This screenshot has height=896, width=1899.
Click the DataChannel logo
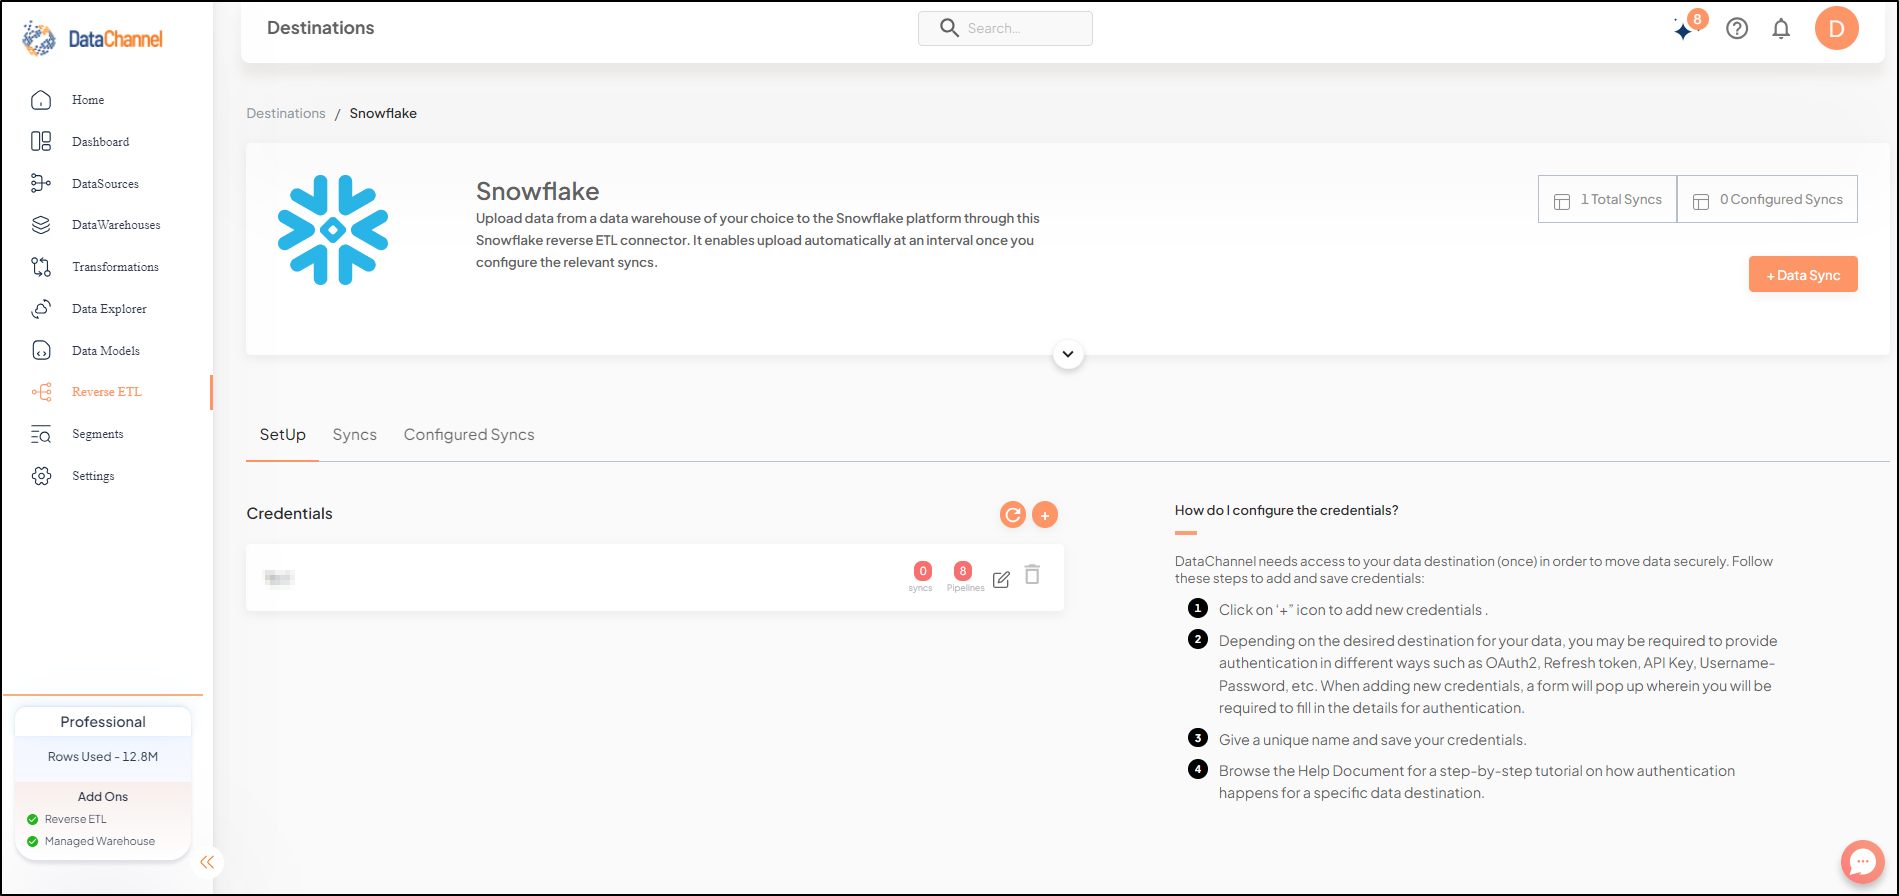(92, 39)
